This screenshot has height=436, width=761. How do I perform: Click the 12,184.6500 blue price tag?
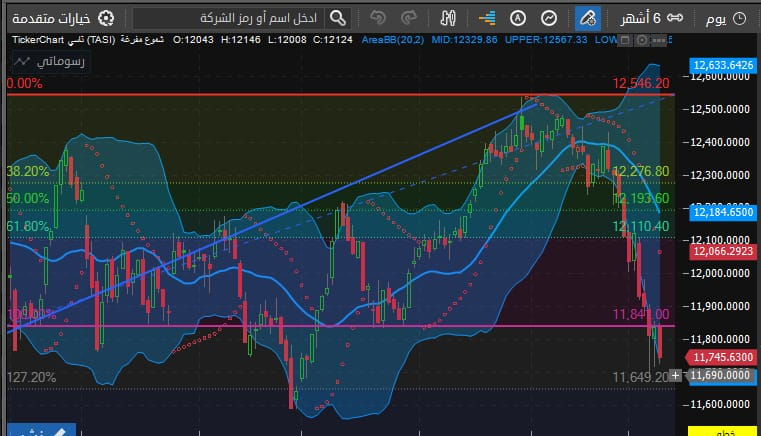pyautogui.click(x=723, y=212)
